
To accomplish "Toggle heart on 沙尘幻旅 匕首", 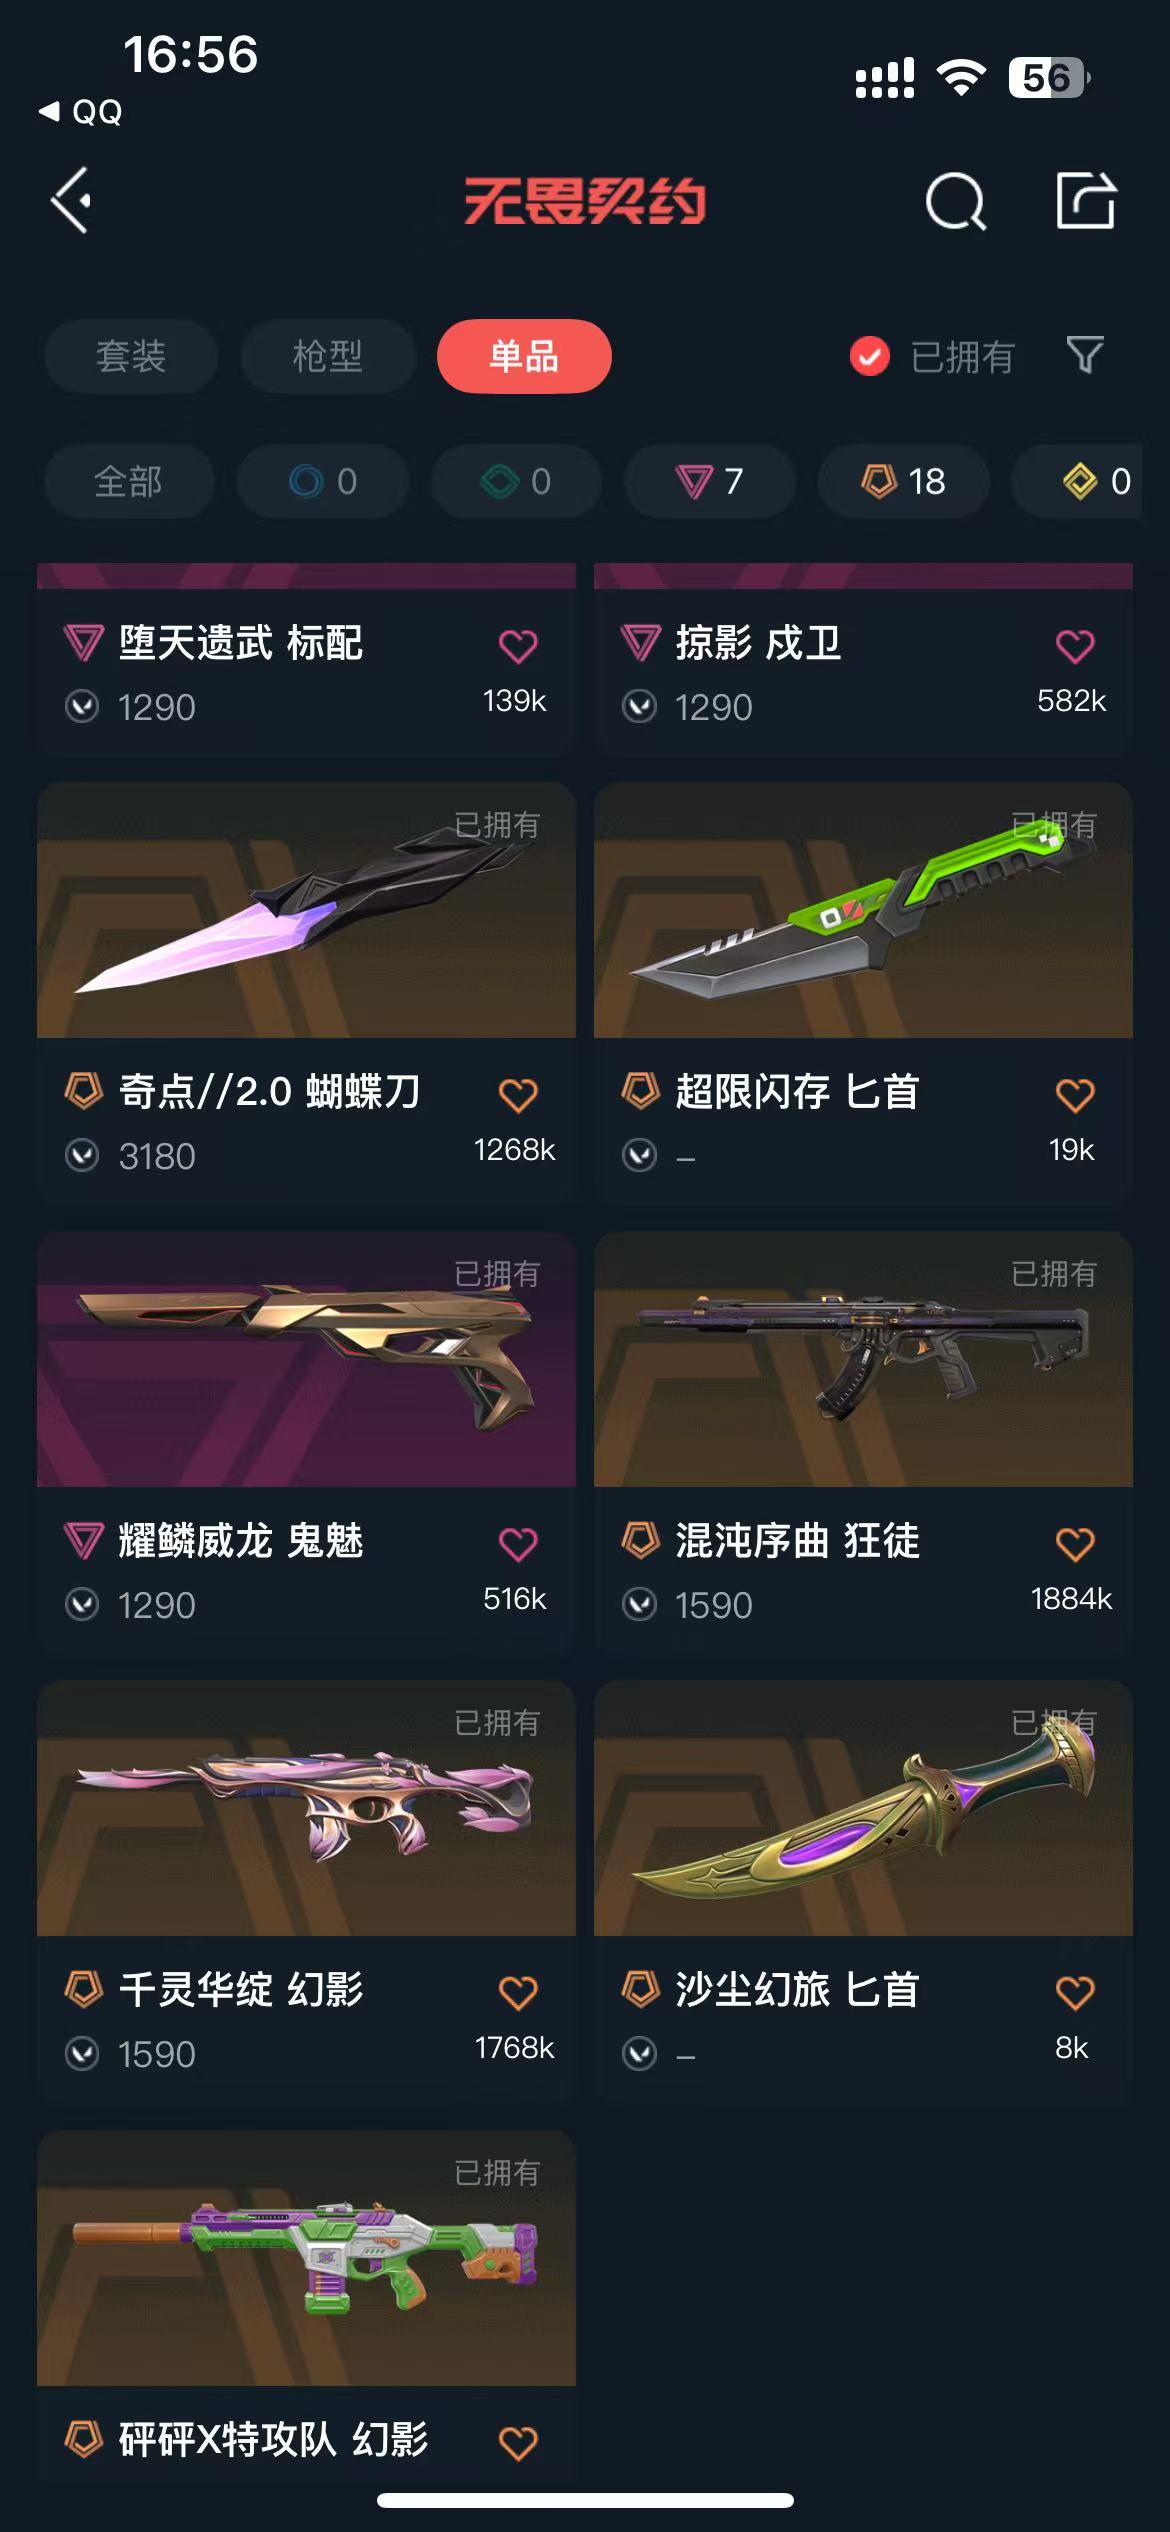I will click(x=1075, y=1993).
